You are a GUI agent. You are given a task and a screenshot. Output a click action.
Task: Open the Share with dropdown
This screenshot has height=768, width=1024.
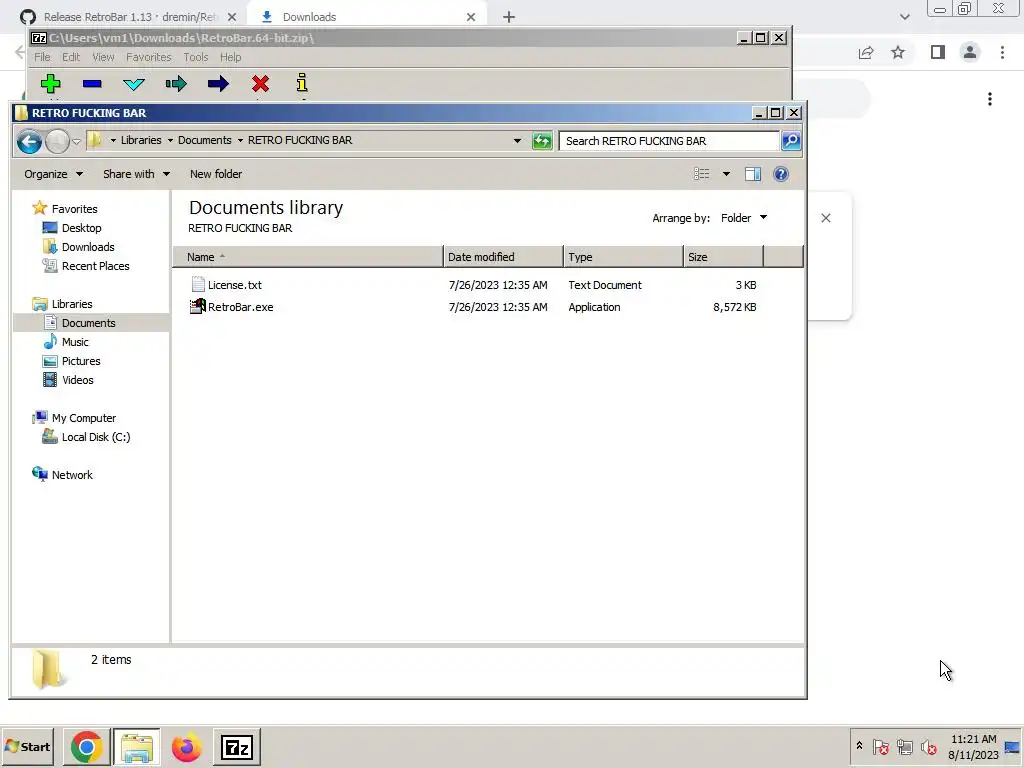coord(136,174)
